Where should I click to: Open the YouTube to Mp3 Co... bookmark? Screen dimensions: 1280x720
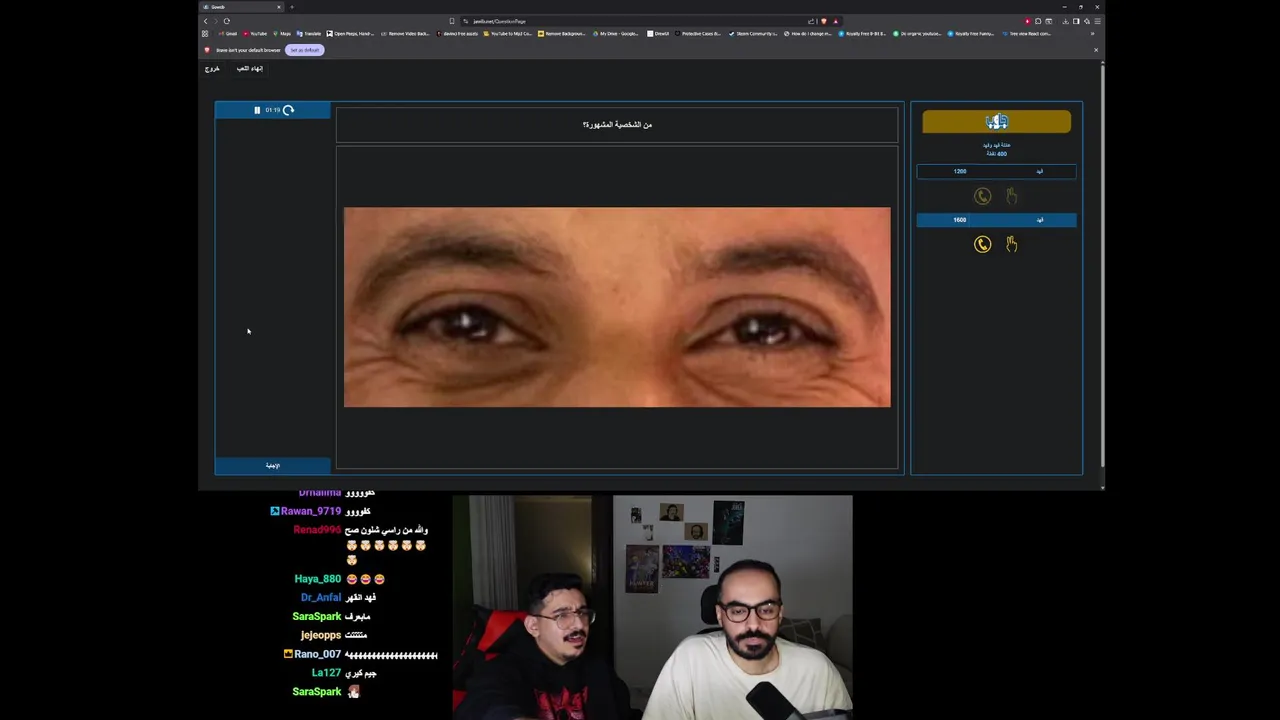(508, 34)
